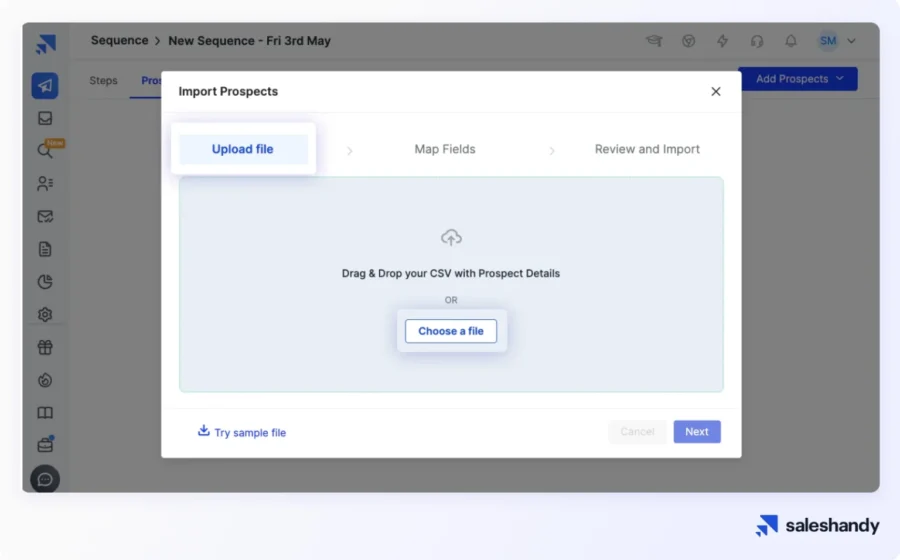Click the graduation cap academy icon
The width and height of the screenshot is (900, 560).
(654, 41)
